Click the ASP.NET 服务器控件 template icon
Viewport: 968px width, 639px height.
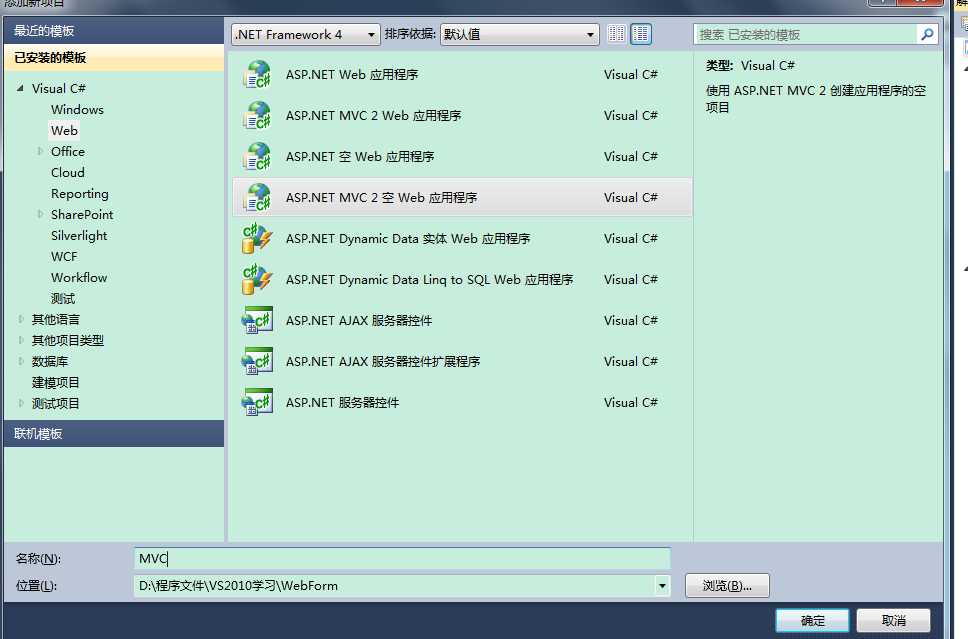click(x=257, y=403)
